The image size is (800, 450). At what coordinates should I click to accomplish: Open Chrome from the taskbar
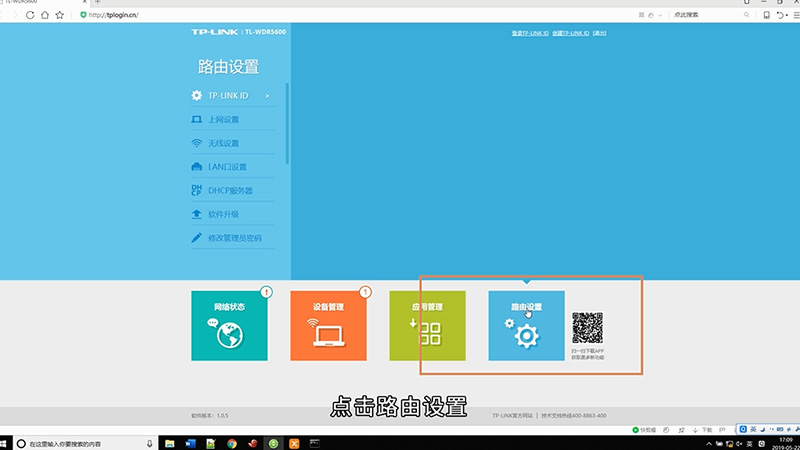pyautogui.click(x=232, y=443)
